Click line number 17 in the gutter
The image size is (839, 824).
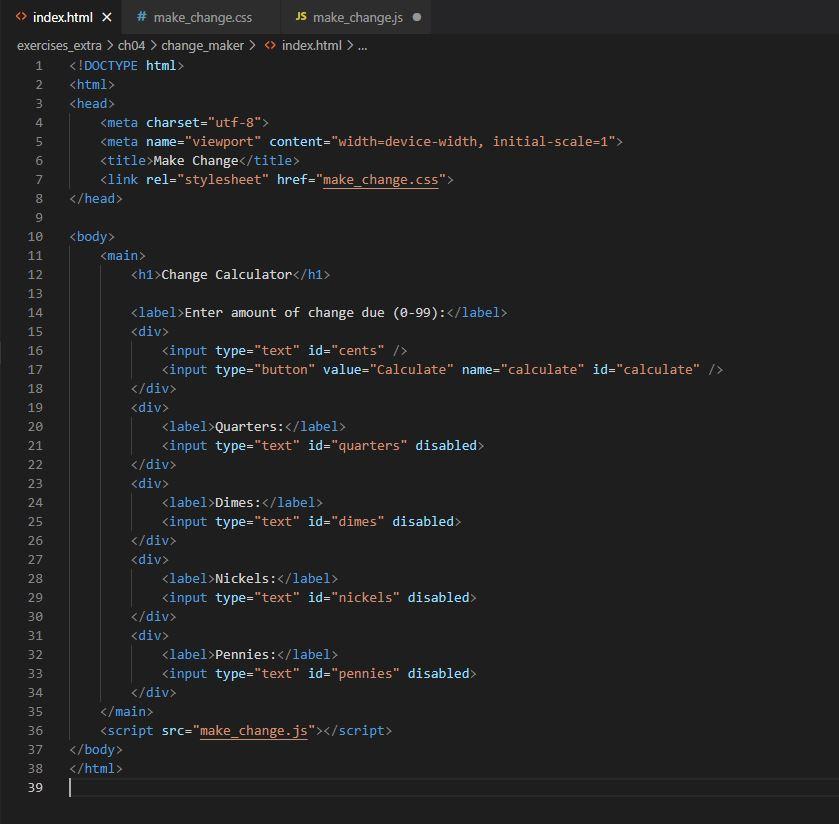(x=36, y=370)
